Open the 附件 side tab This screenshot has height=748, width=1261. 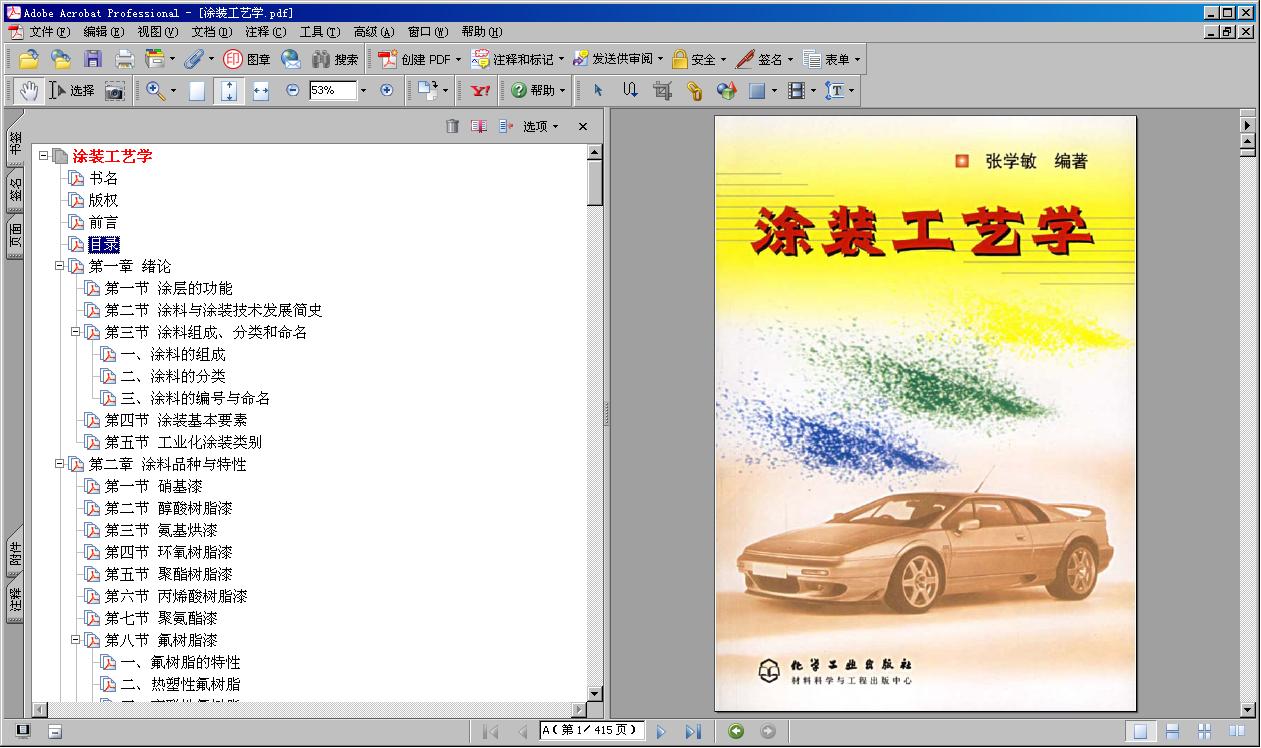tap(15, 553)
